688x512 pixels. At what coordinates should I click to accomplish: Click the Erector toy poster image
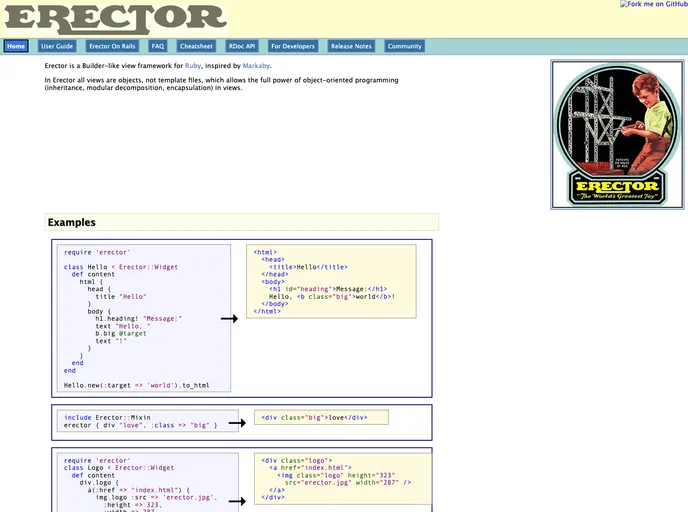(x=617, y=135)
